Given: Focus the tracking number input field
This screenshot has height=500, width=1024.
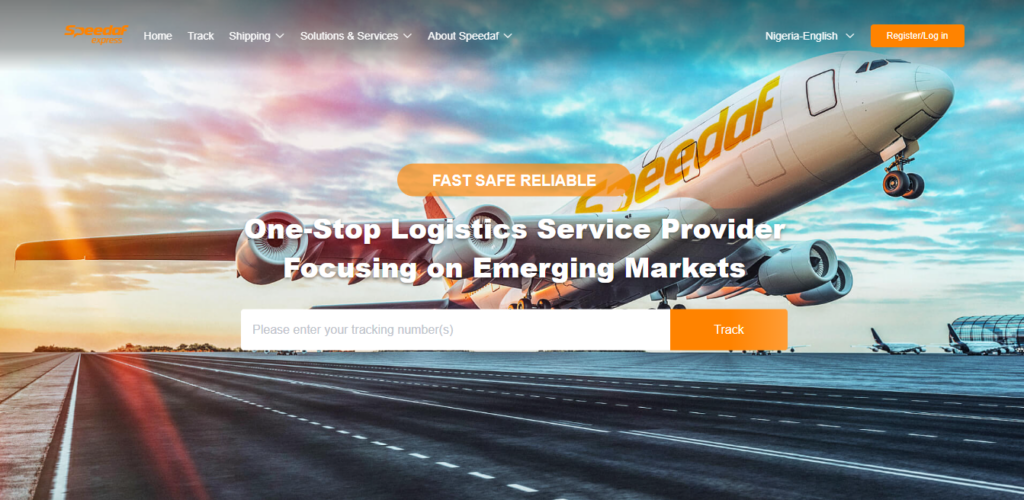Looking at the screenshot, I should pos(455,330).
